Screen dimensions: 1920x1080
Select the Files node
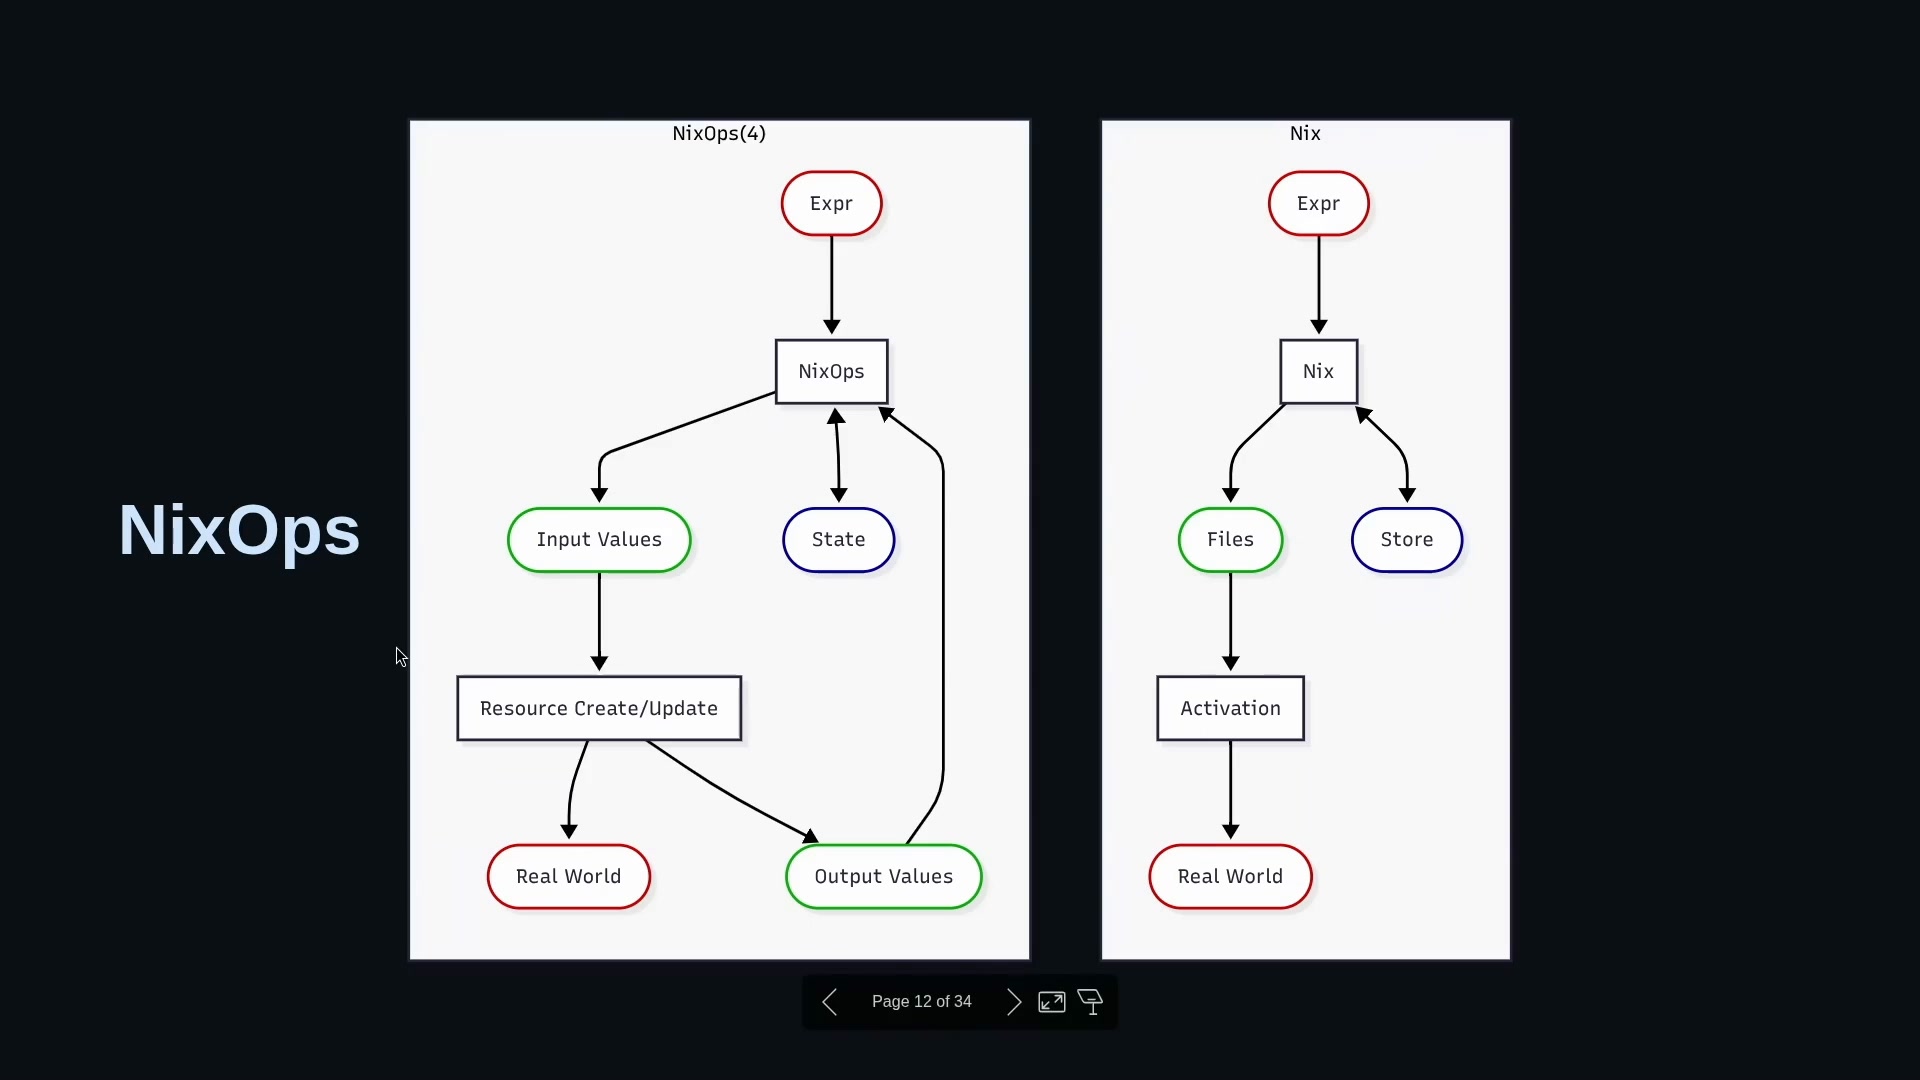tap(1230, 540)
